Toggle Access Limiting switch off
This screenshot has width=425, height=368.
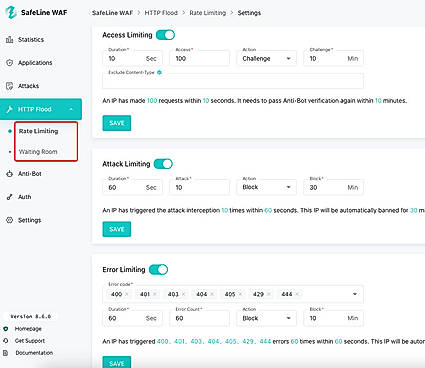point(165,35)
